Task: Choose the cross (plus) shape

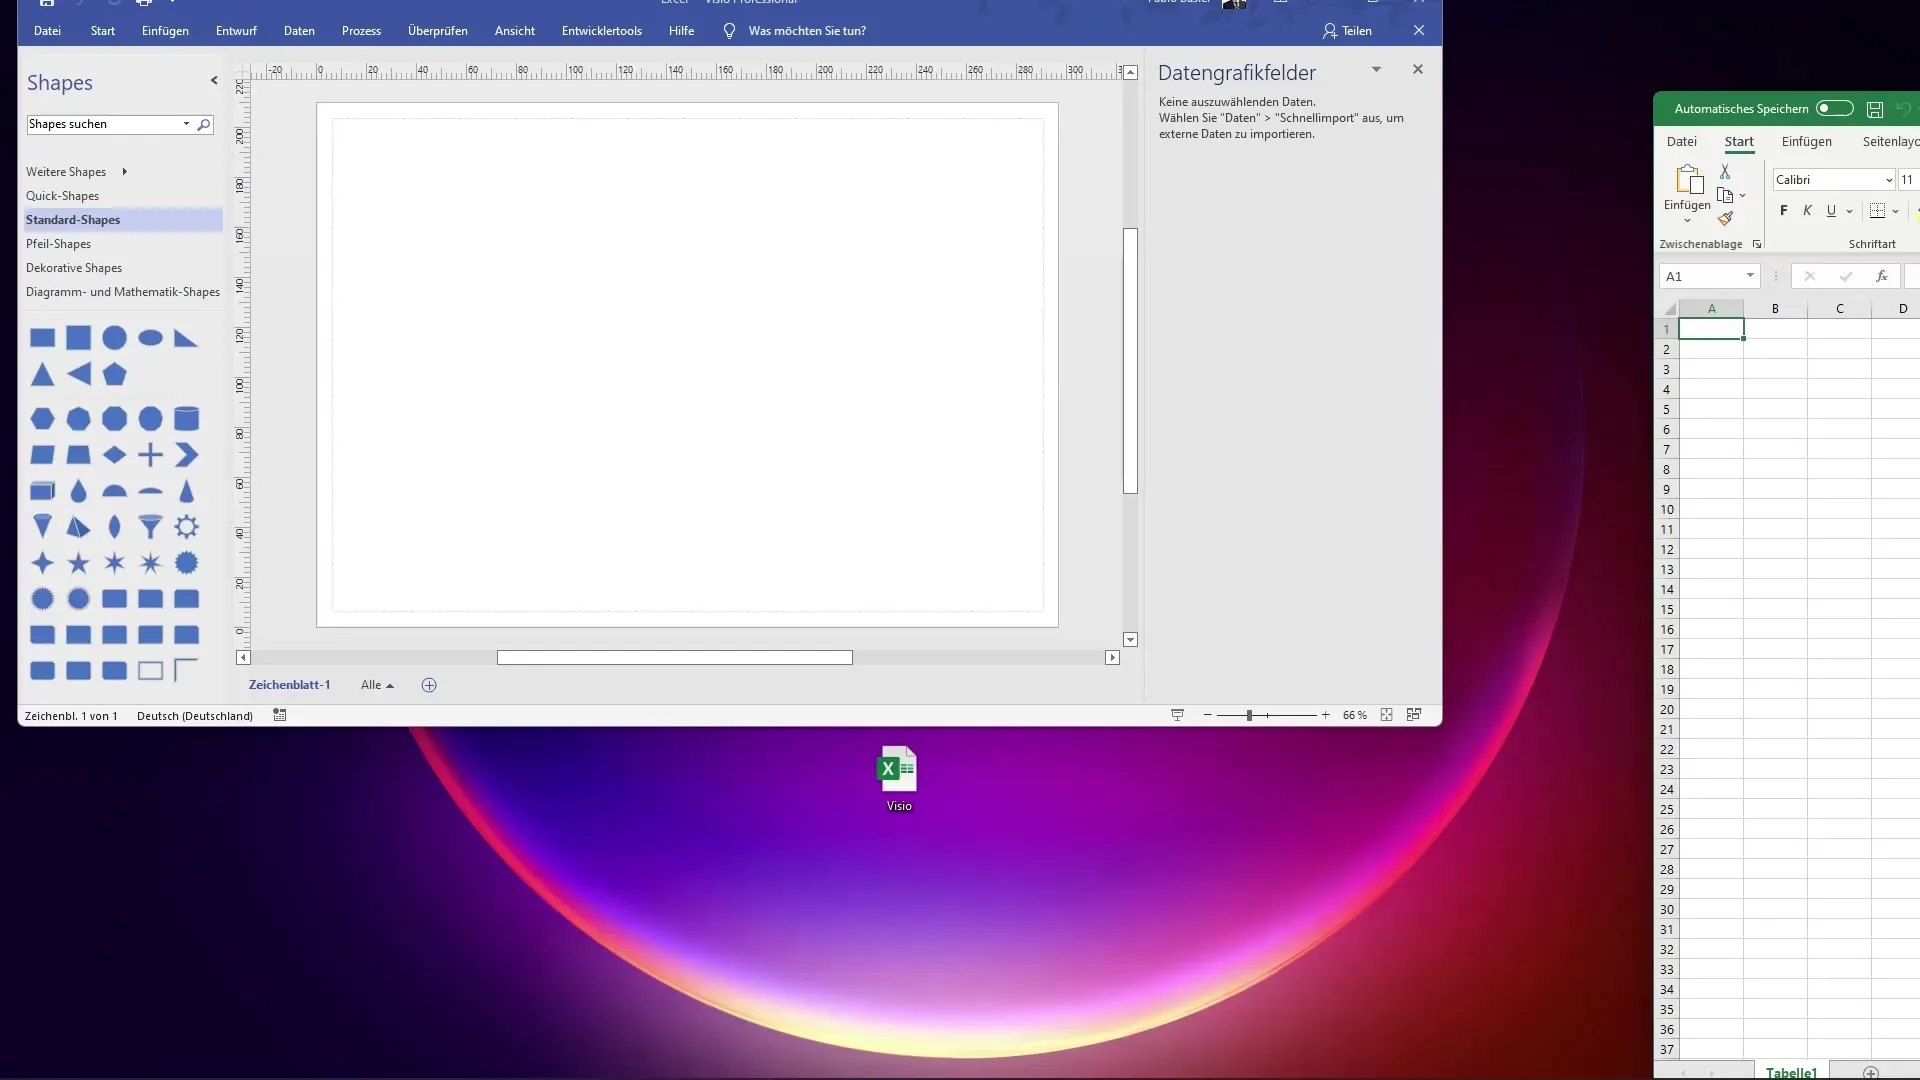Action: (151, 455)
